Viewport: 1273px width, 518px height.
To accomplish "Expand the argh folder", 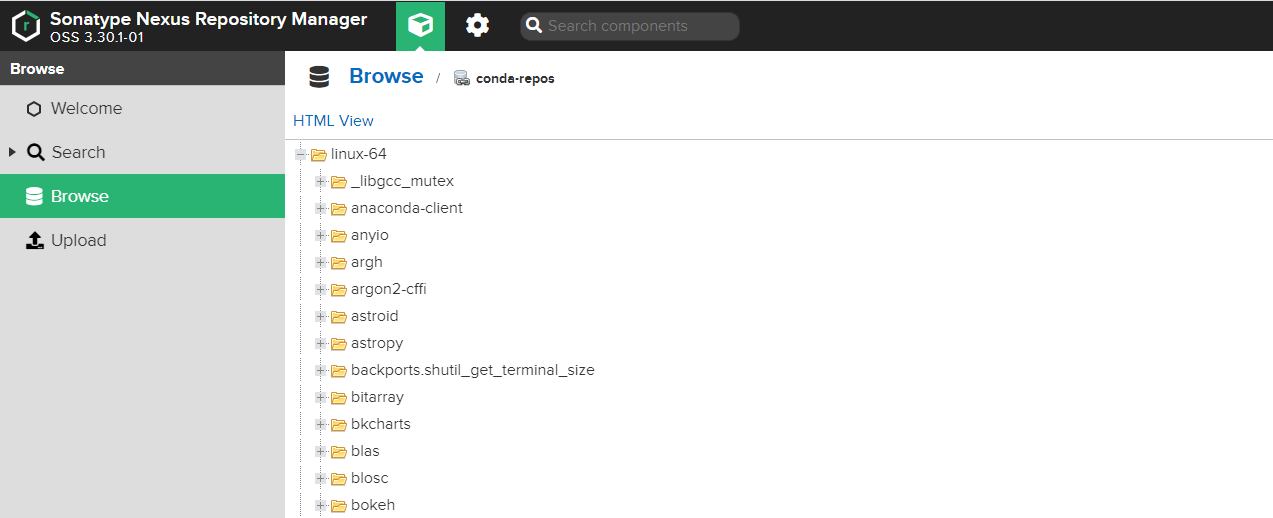I will pyautogui.click(x=320, y=262).
